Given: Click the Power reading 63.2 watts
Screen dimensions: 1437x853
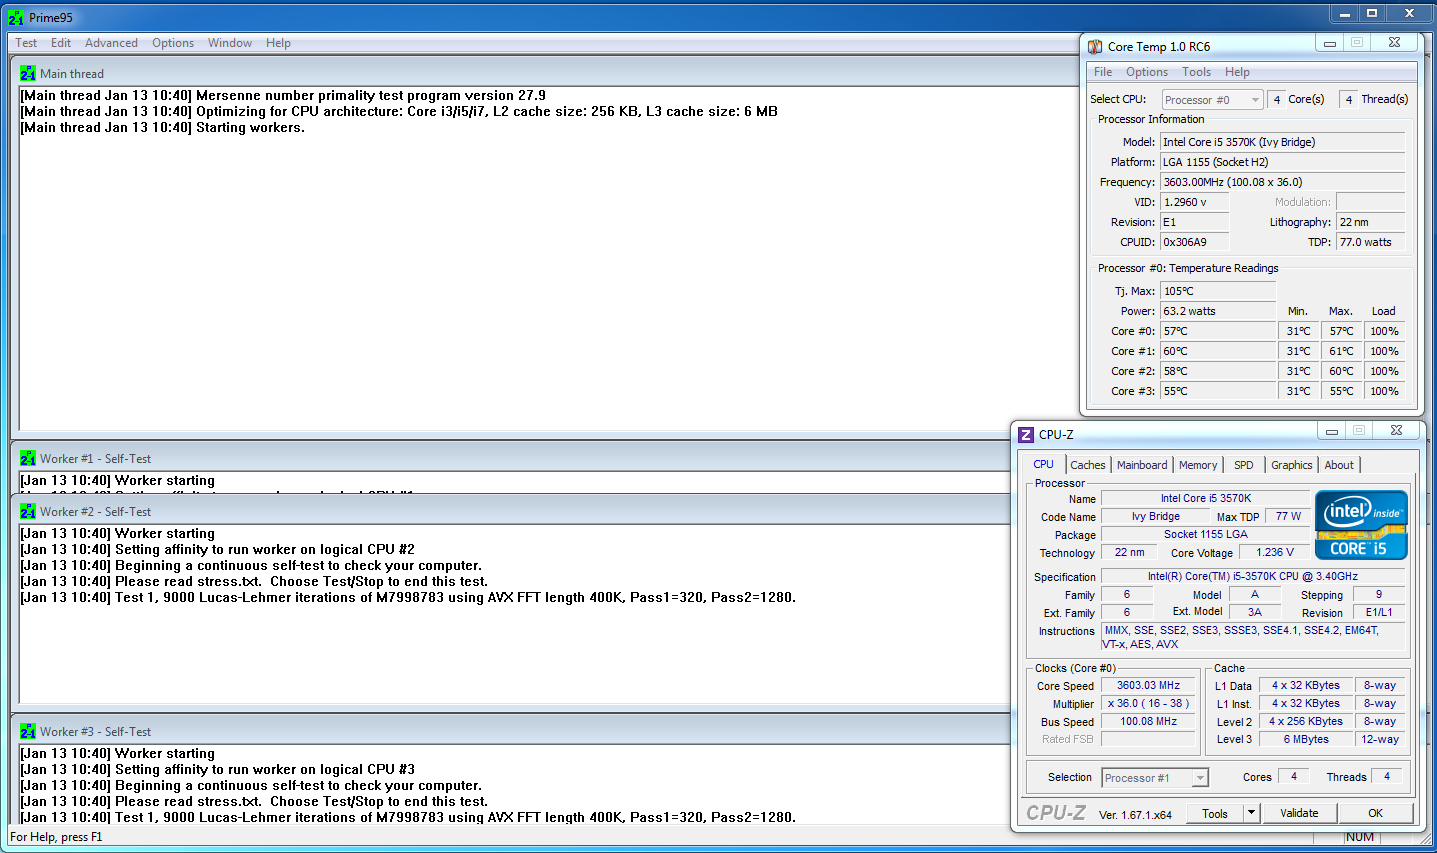Looking at the screenshot, I should coord(1218,311).
